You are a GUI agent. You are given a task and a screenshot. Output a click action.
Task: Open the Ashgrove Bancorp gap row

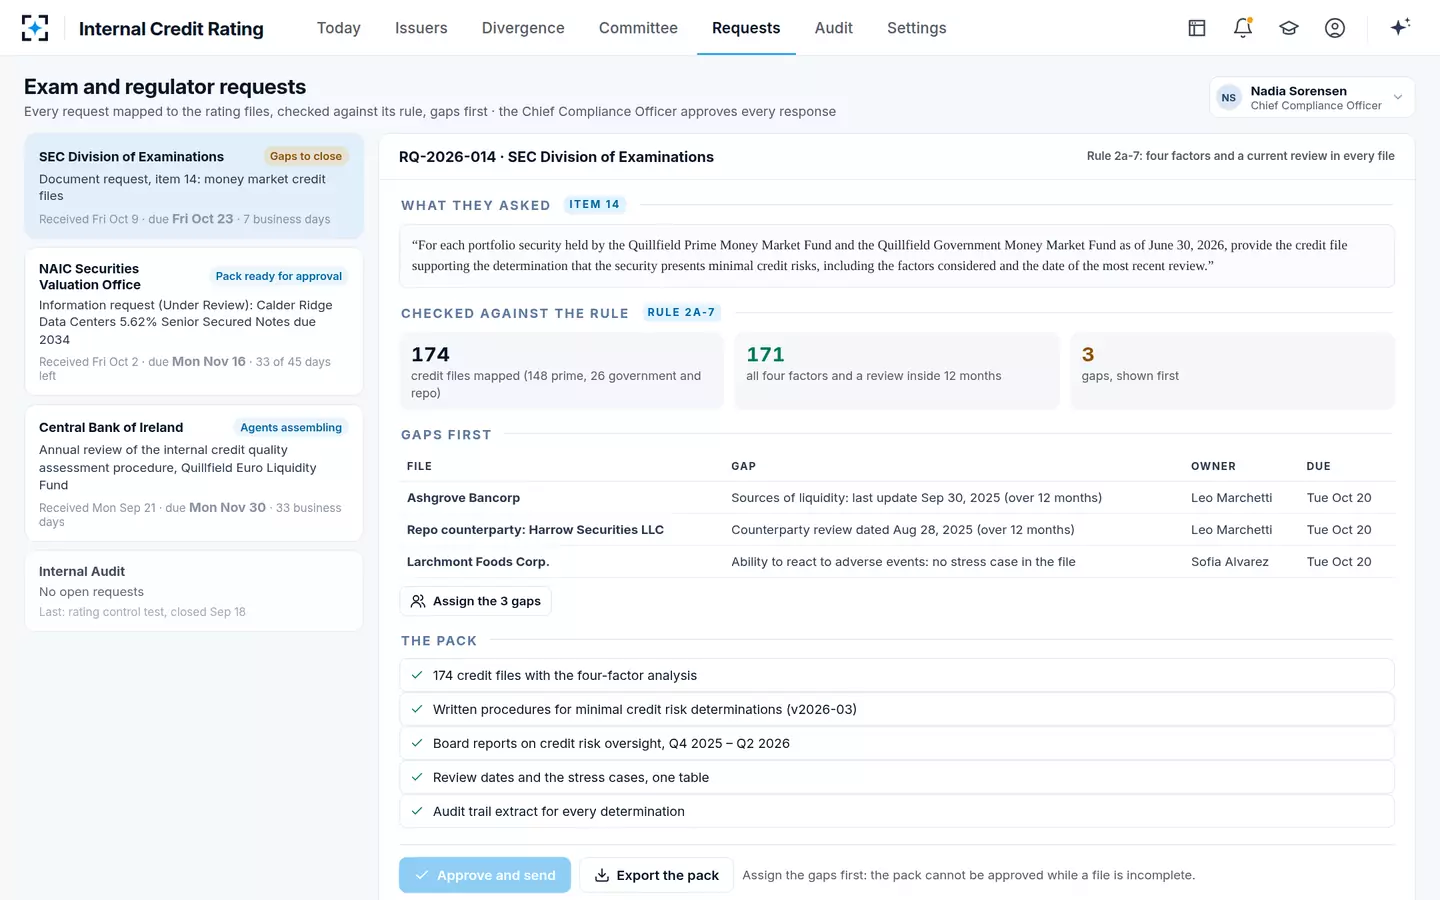[x=897, y=498]
